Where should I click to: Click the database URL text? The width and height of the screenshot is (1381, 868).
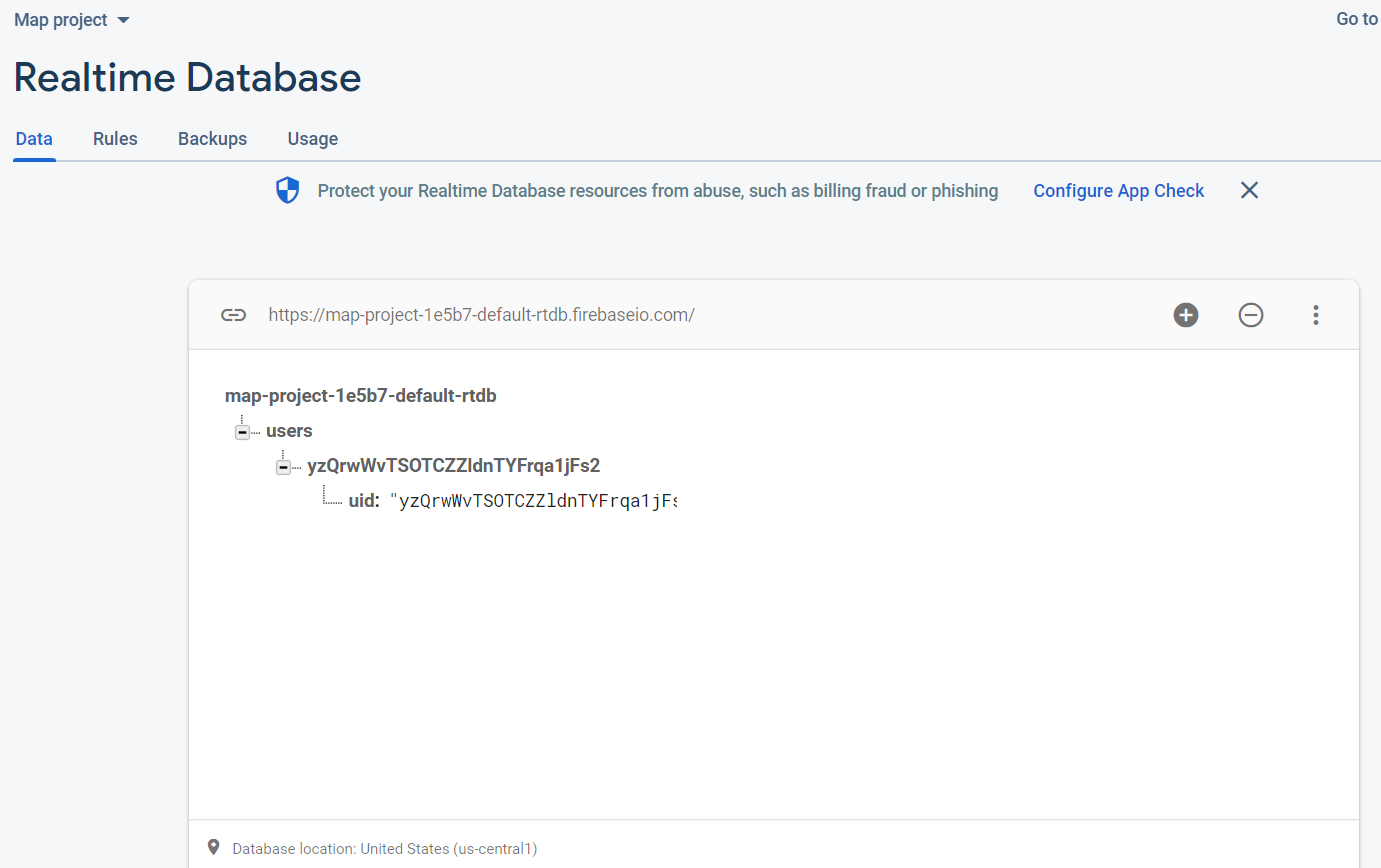[481, 315]
